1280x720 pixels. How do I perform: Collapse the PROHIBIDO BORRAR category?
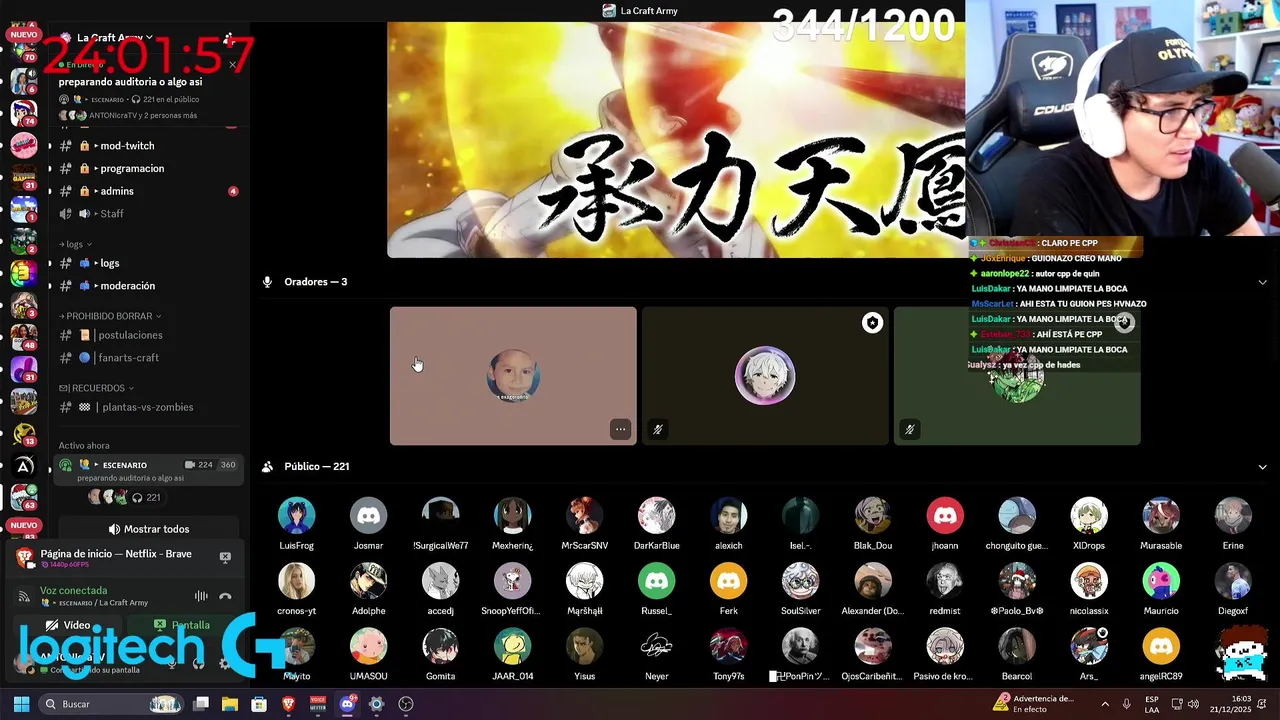click(109, 316)
